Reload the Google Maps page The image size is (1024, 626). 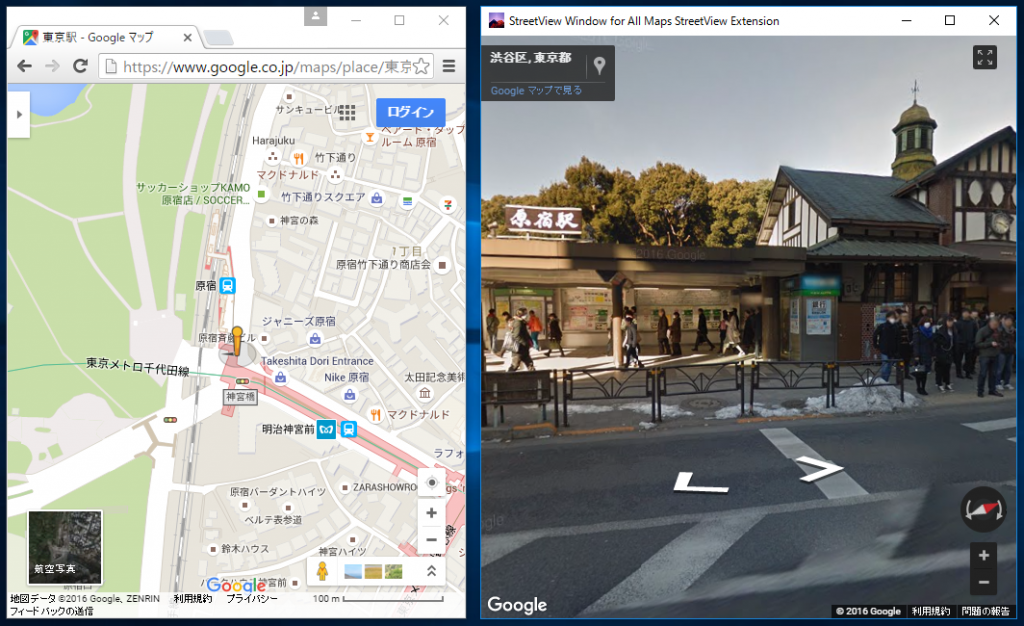78,67
